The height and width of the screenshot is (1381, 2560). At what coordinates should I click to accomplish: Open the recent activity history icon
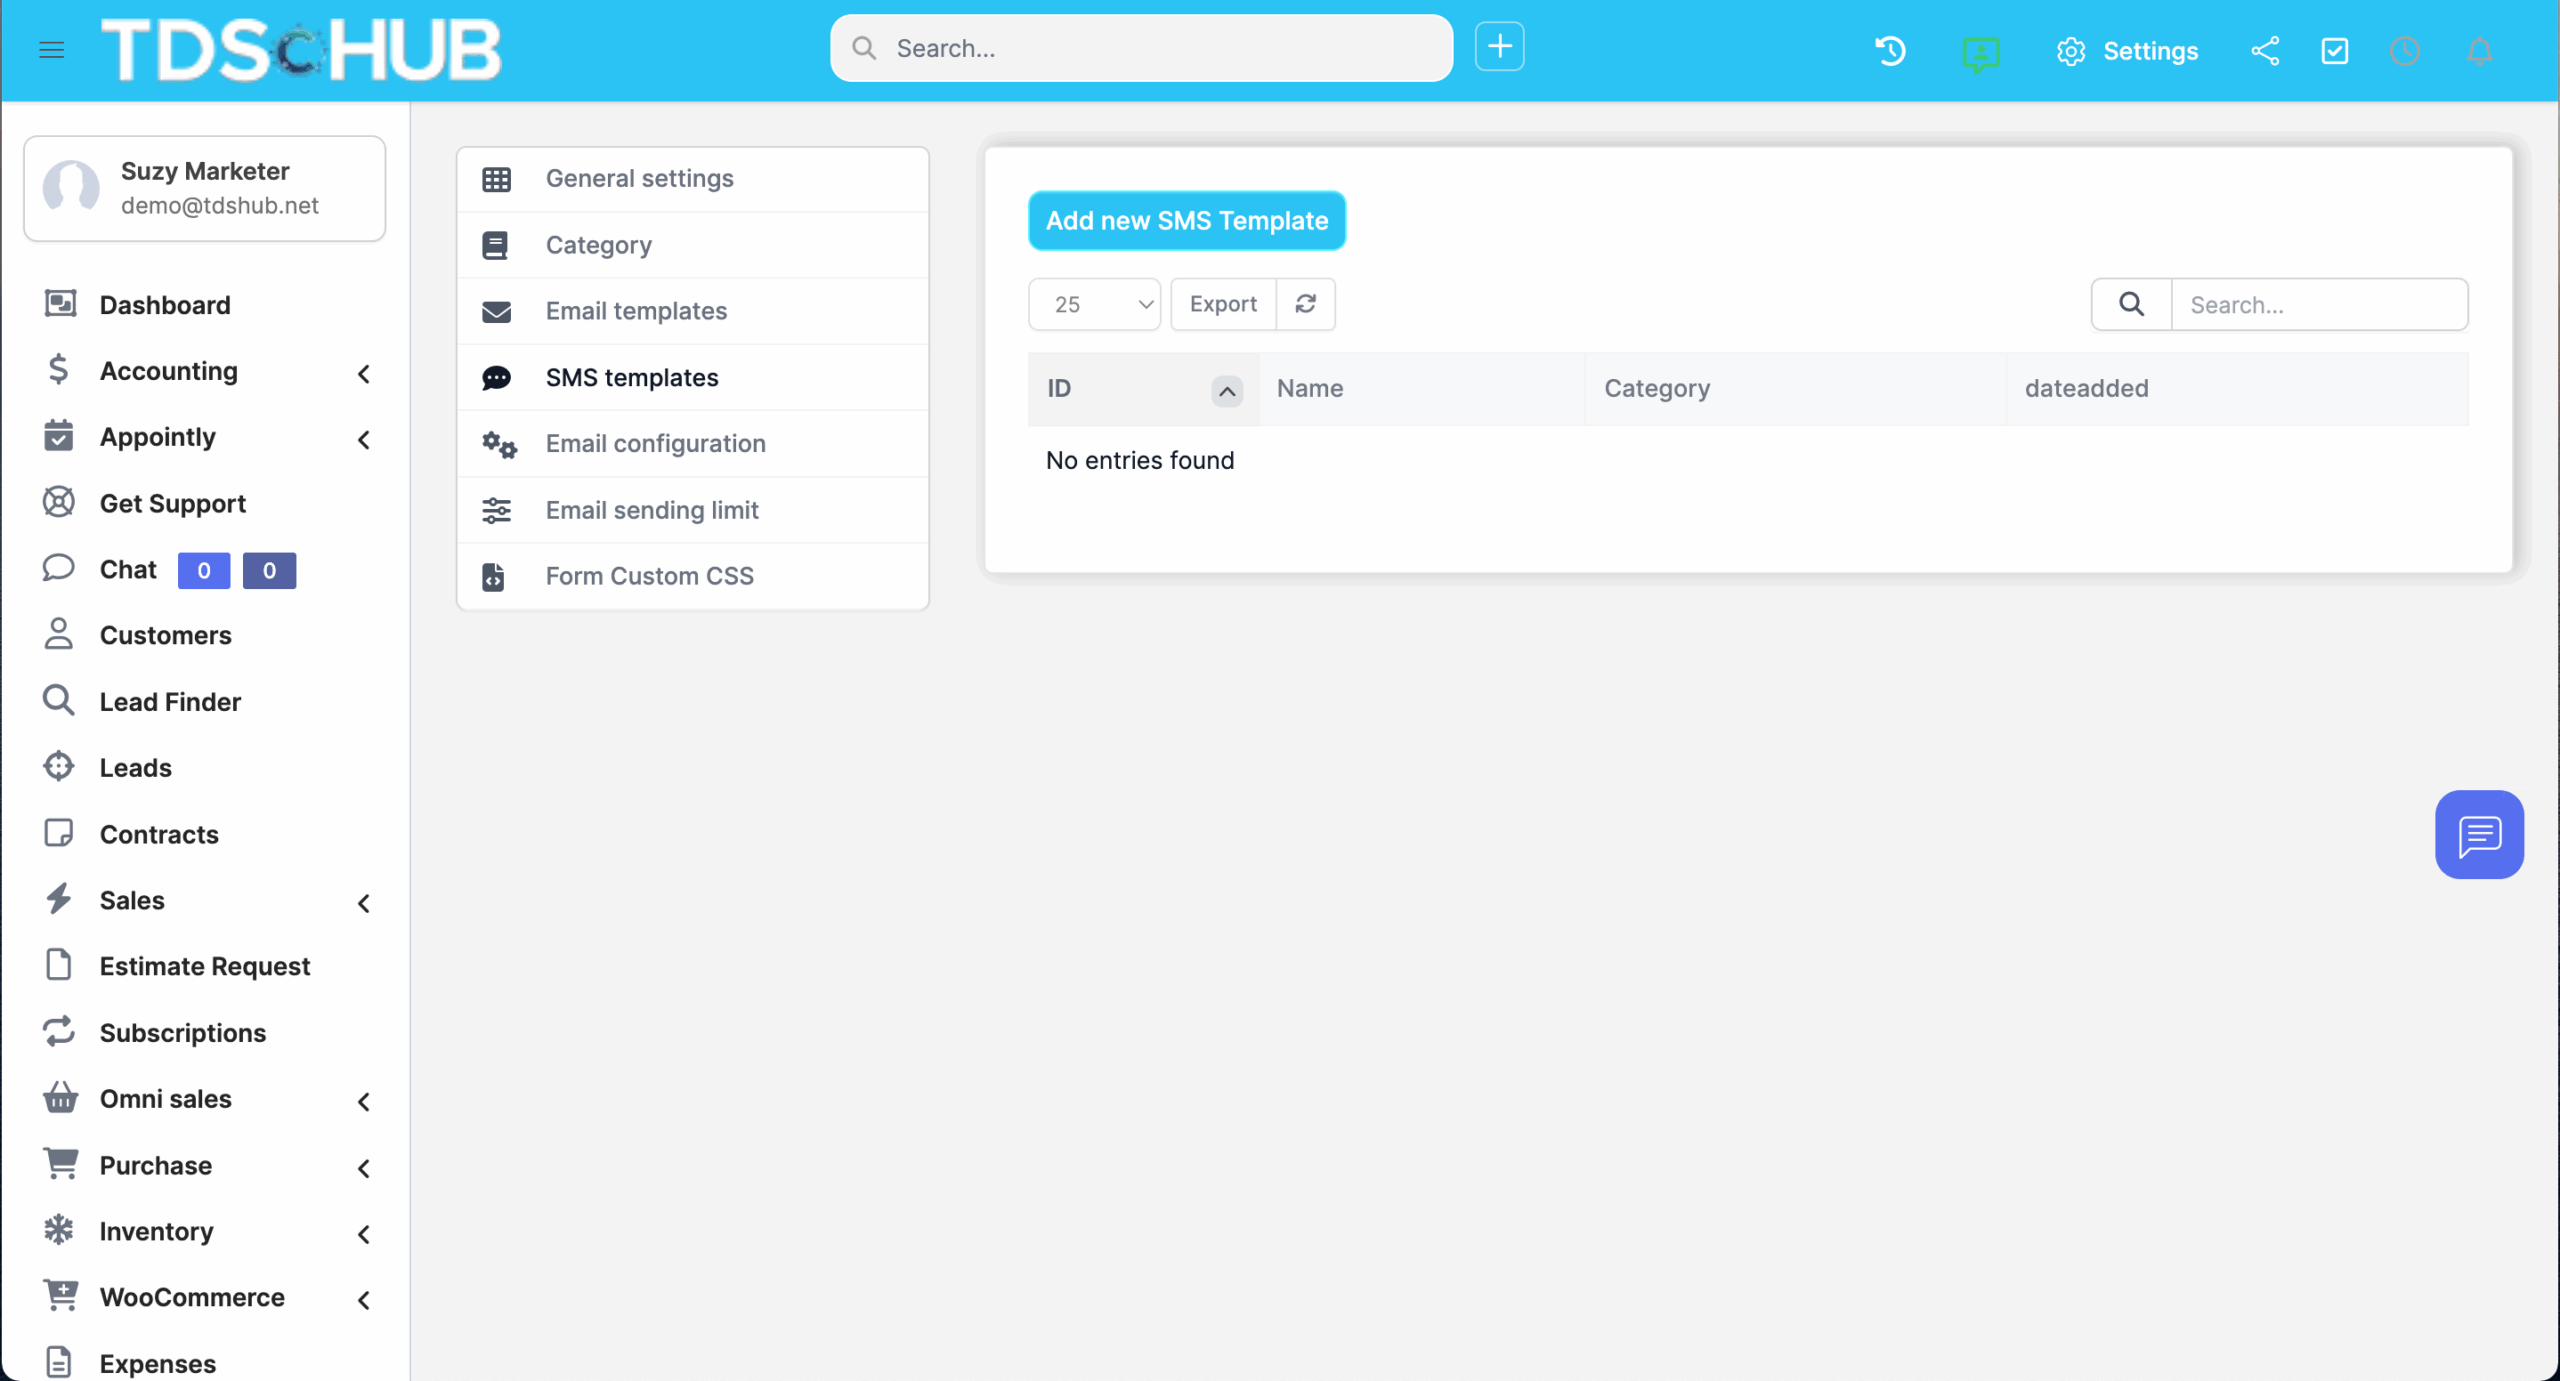[1890, 51]
